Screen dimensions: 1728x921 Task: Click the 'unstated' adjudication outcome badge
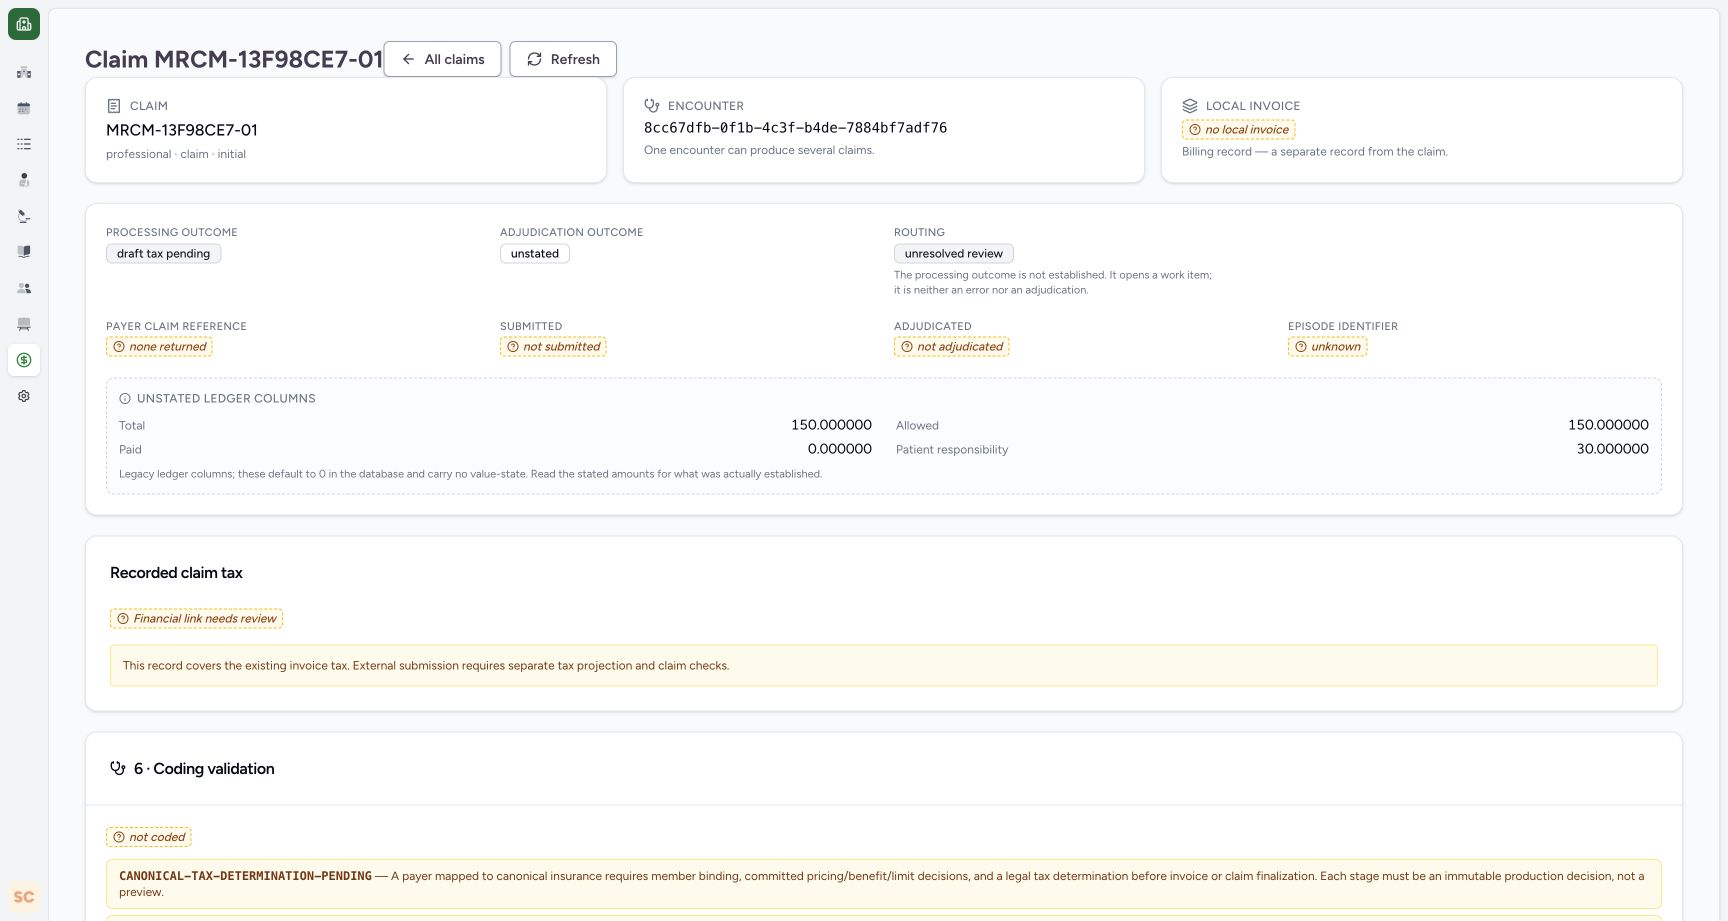[535, 254]
